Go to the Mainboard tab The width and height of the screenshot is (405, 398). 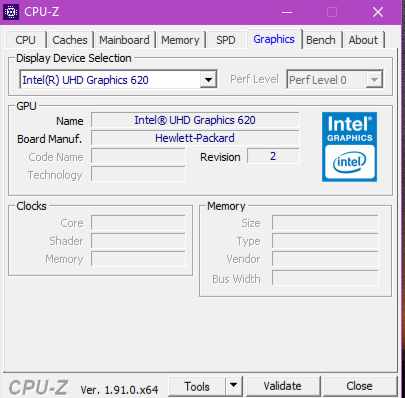124,40
